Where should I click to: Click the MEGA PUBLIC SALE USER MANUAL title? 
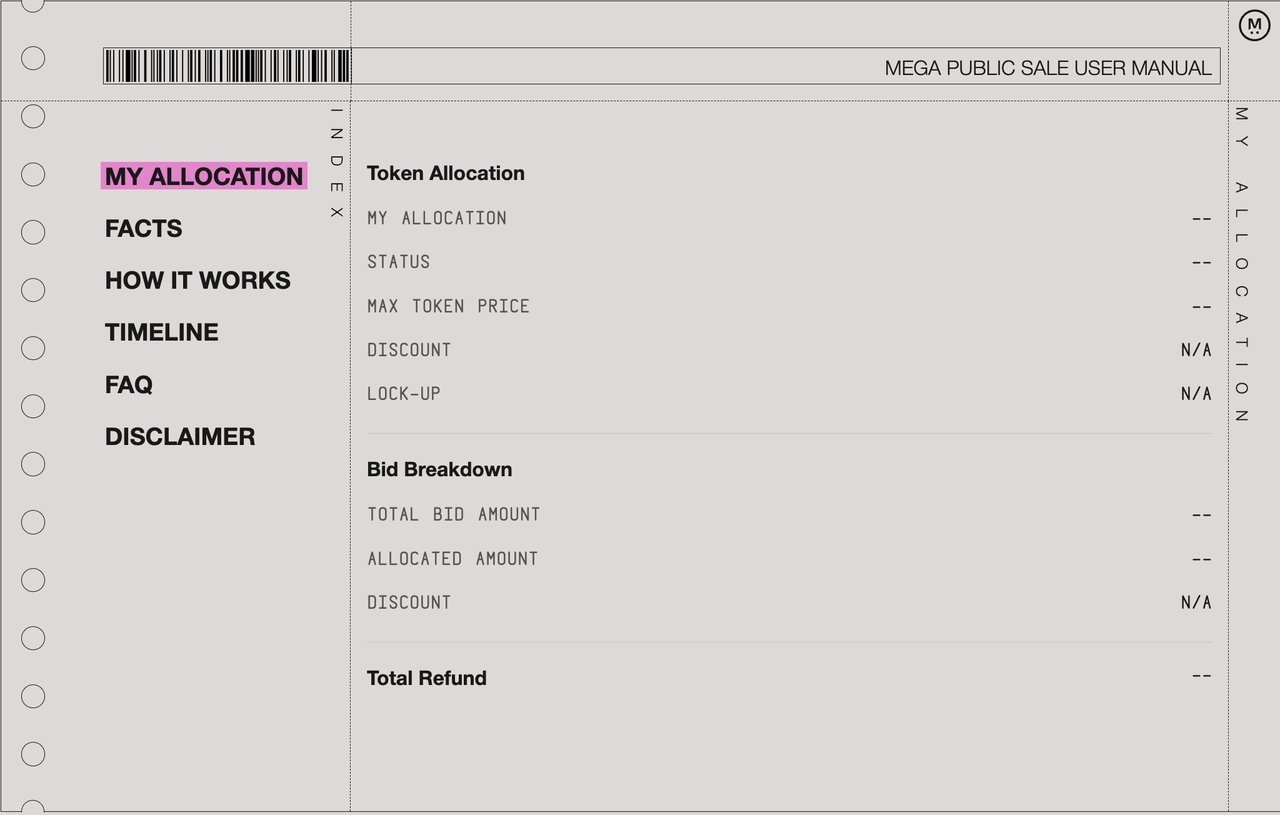[1047, 68]
